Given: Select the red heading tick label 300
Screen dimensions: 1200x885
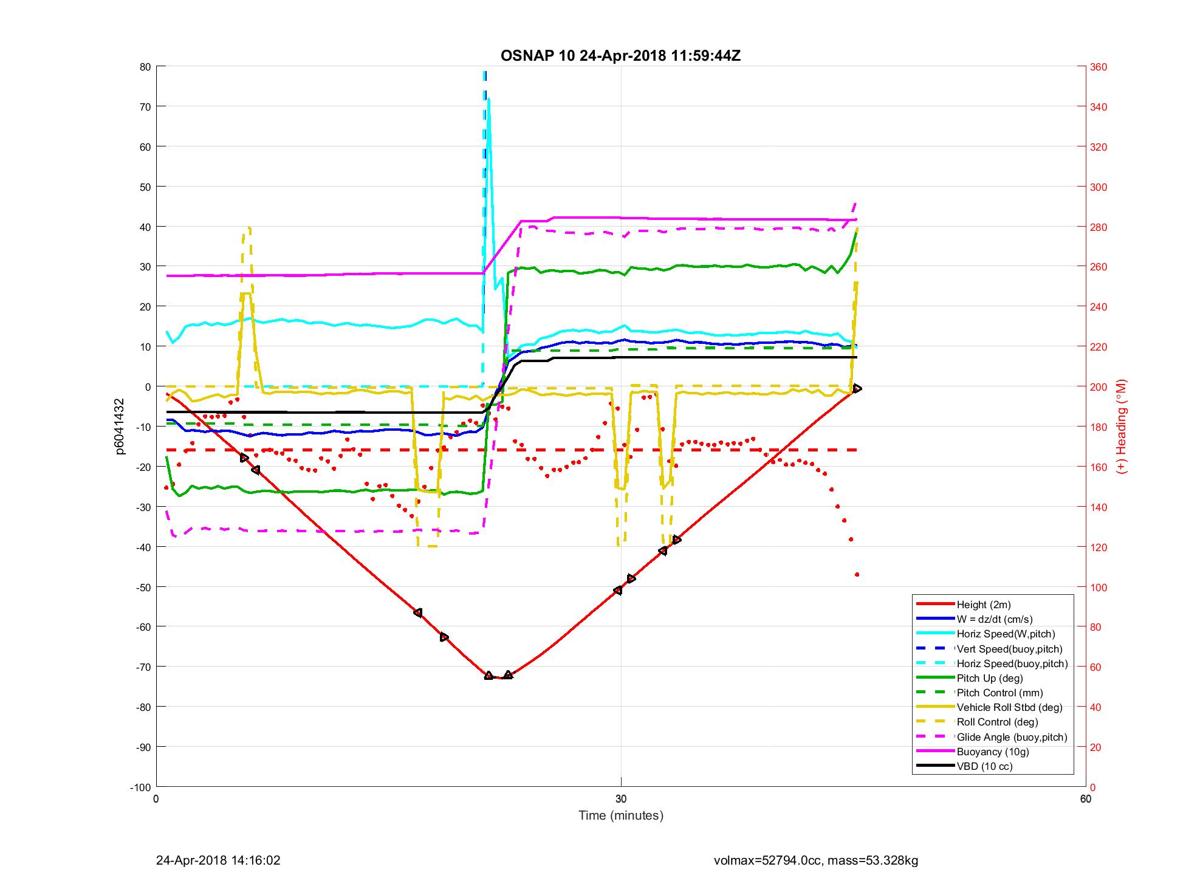Looking at the screenshot, I should [1100, 187].
